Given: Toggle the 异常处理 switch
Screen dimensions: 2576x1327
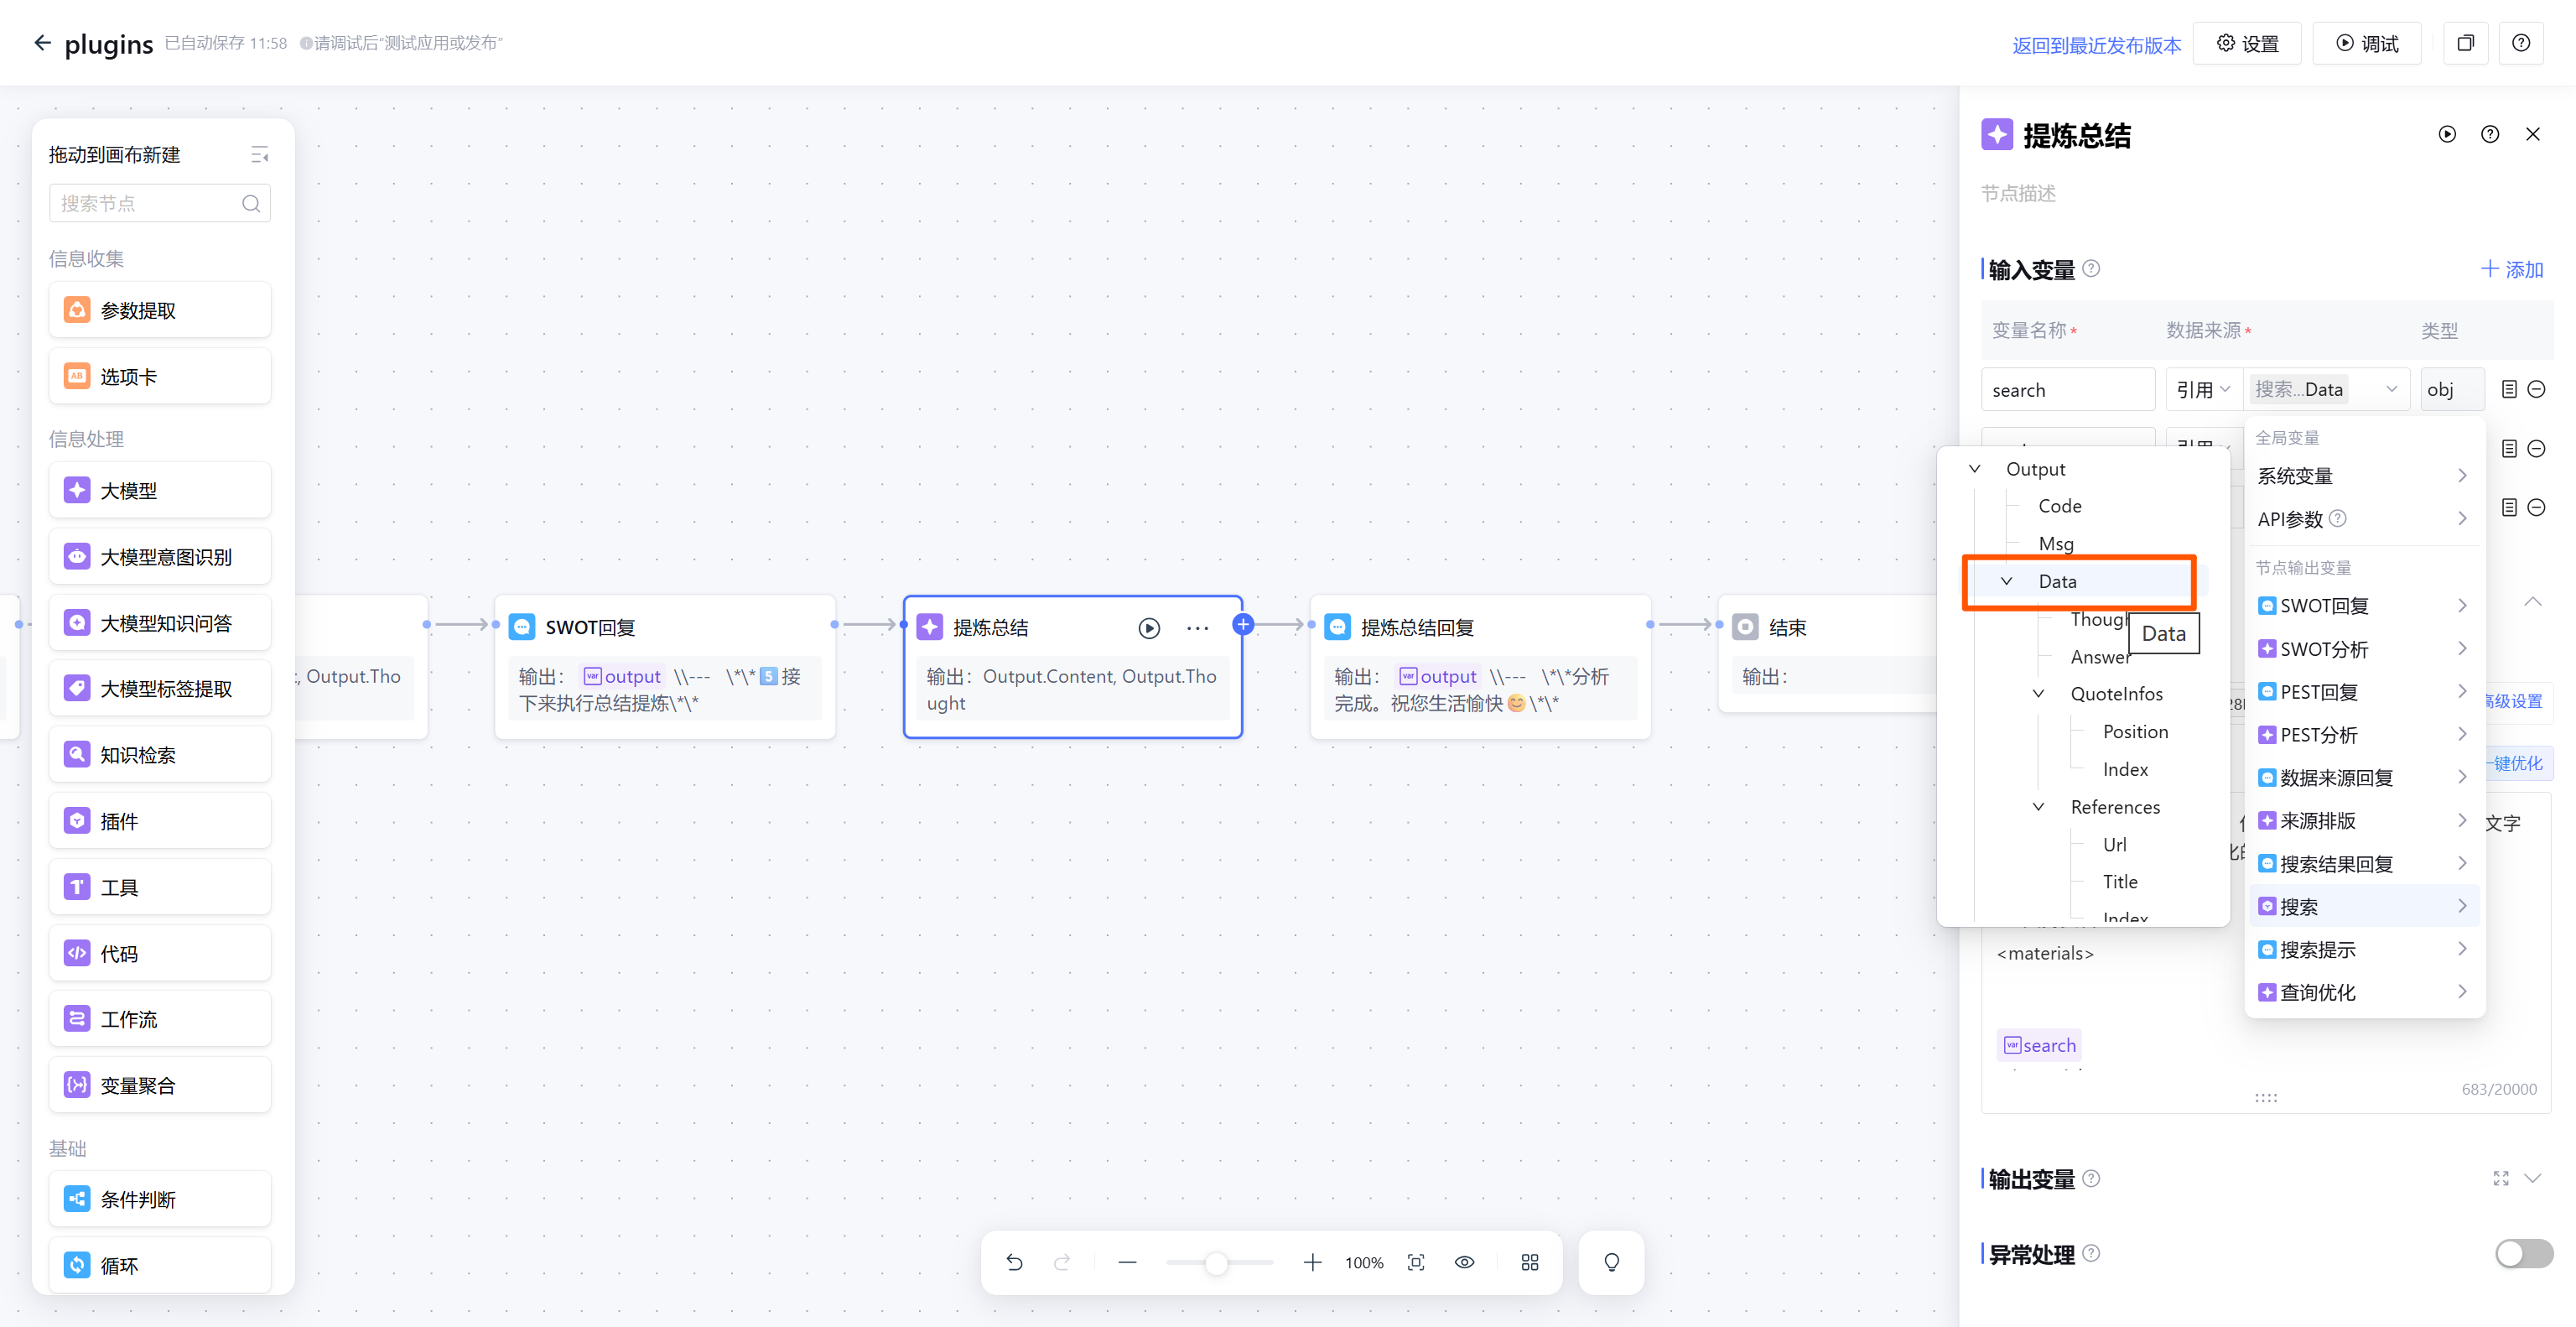Looking at the screenshot, I should tap(2523, 1253).
